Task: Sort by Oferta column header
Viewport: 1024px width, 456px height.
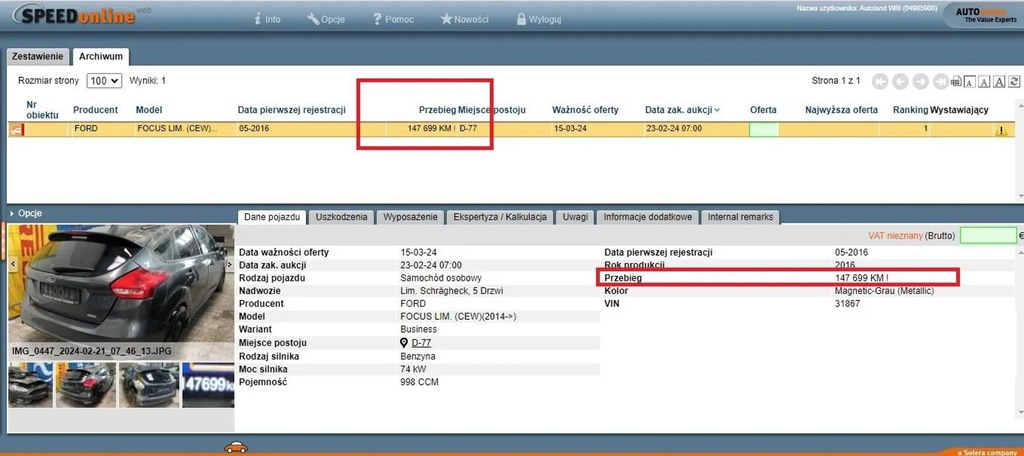Action: pos(763,110)
